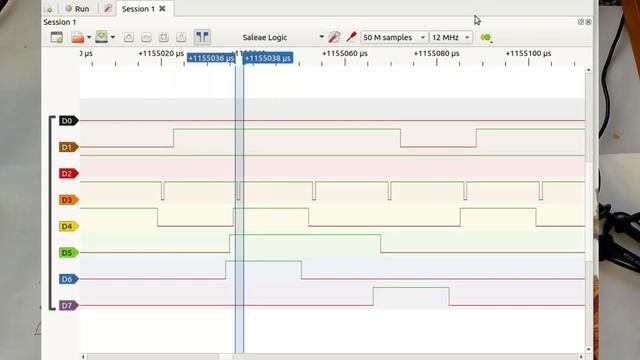Click the new view icon in the toolbar
Viewport: 640px width, 360px height.
click(57, 37)
